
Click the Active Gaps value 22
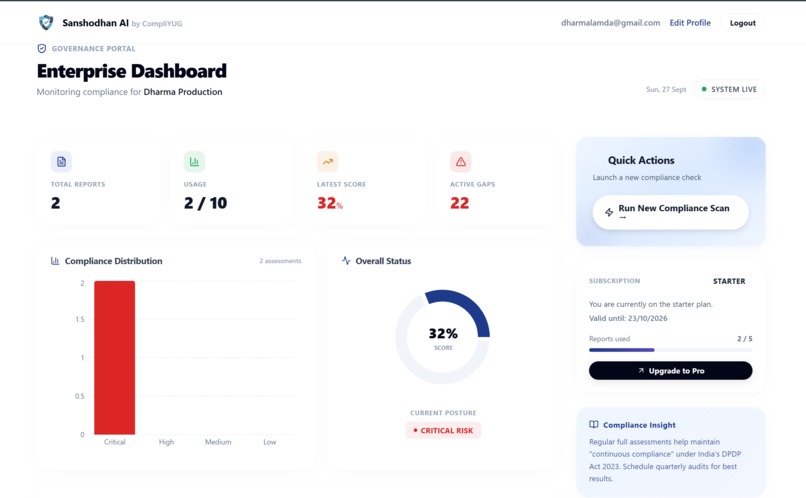click(460, 203)
